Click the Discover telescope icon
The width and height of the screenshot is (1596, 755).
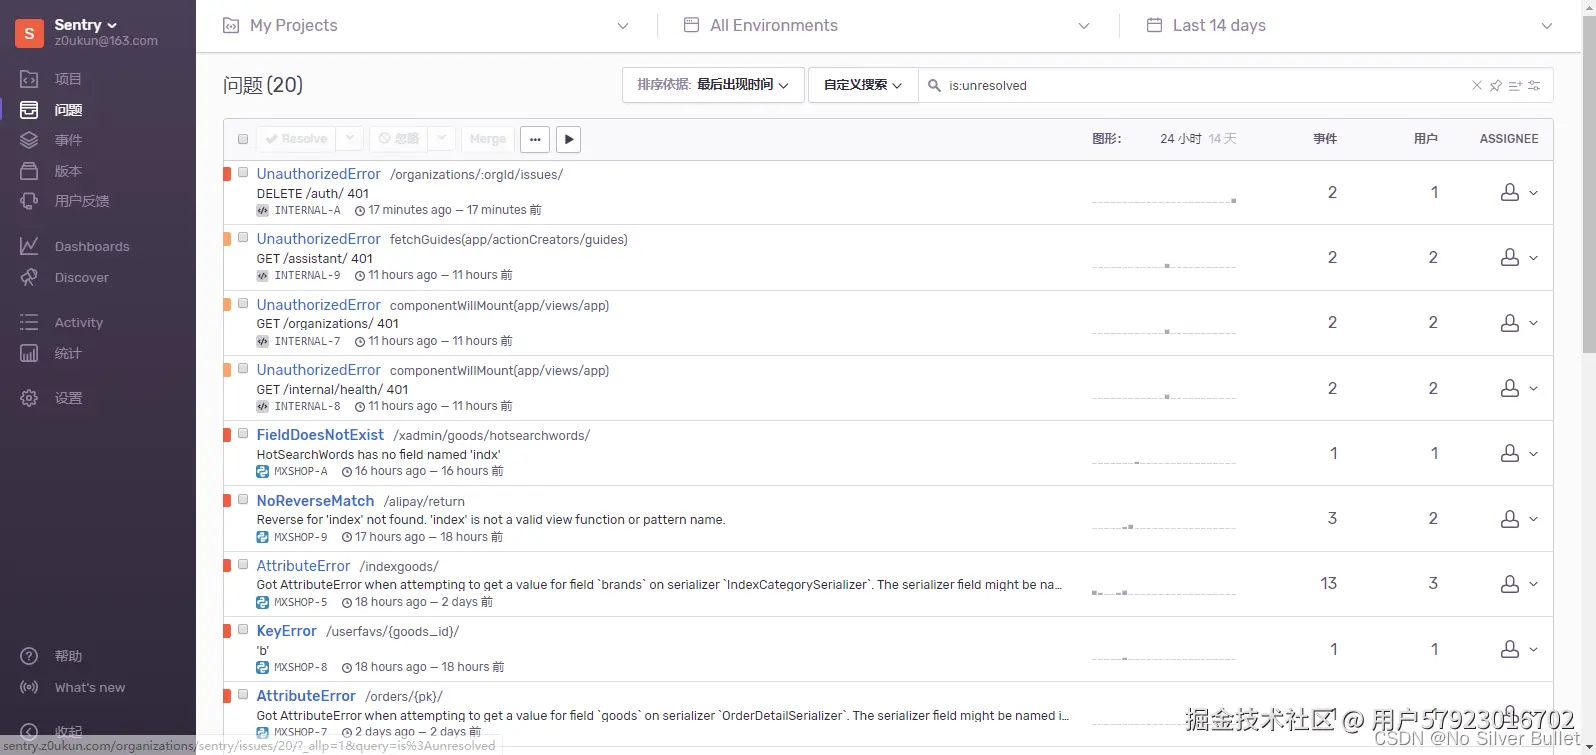tap(29, 277)
